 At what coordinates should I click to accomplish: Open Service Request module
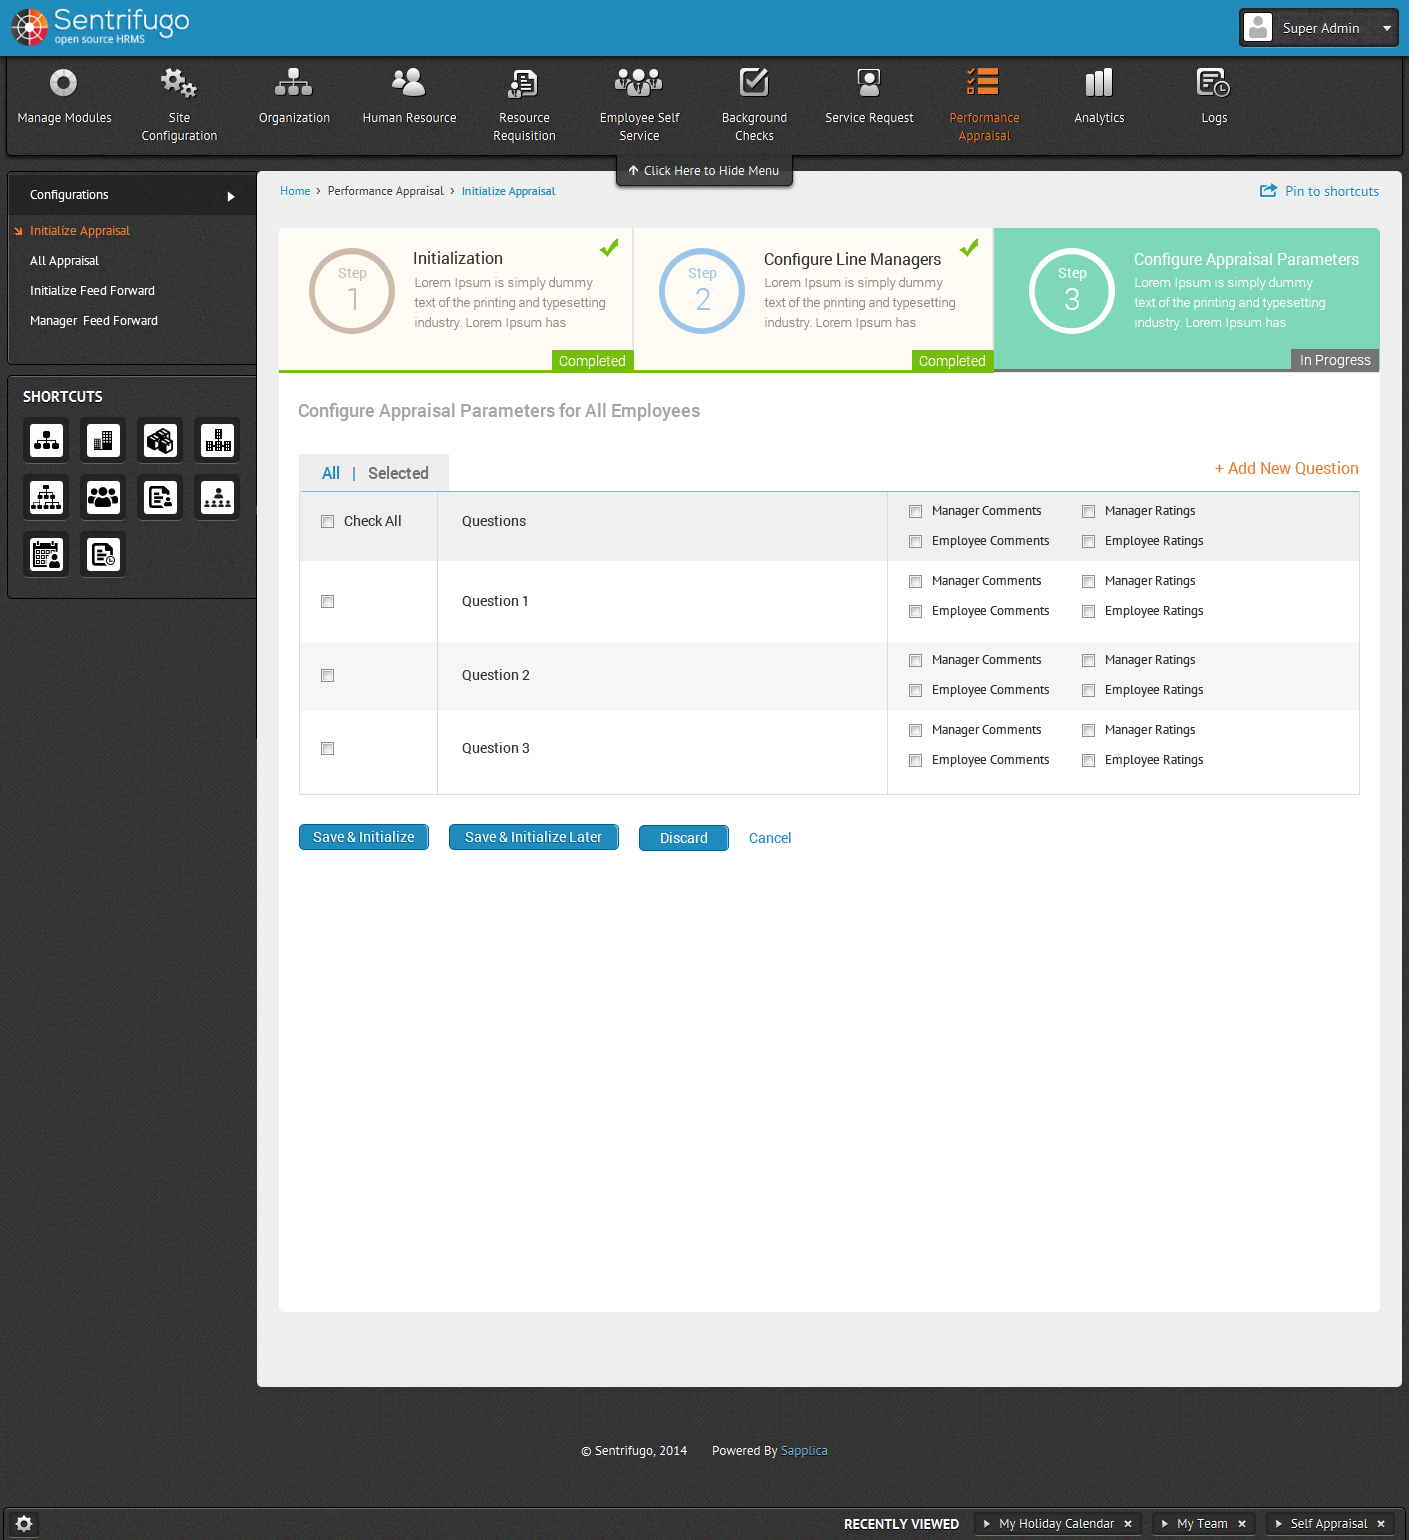click(x=869, y=97)
